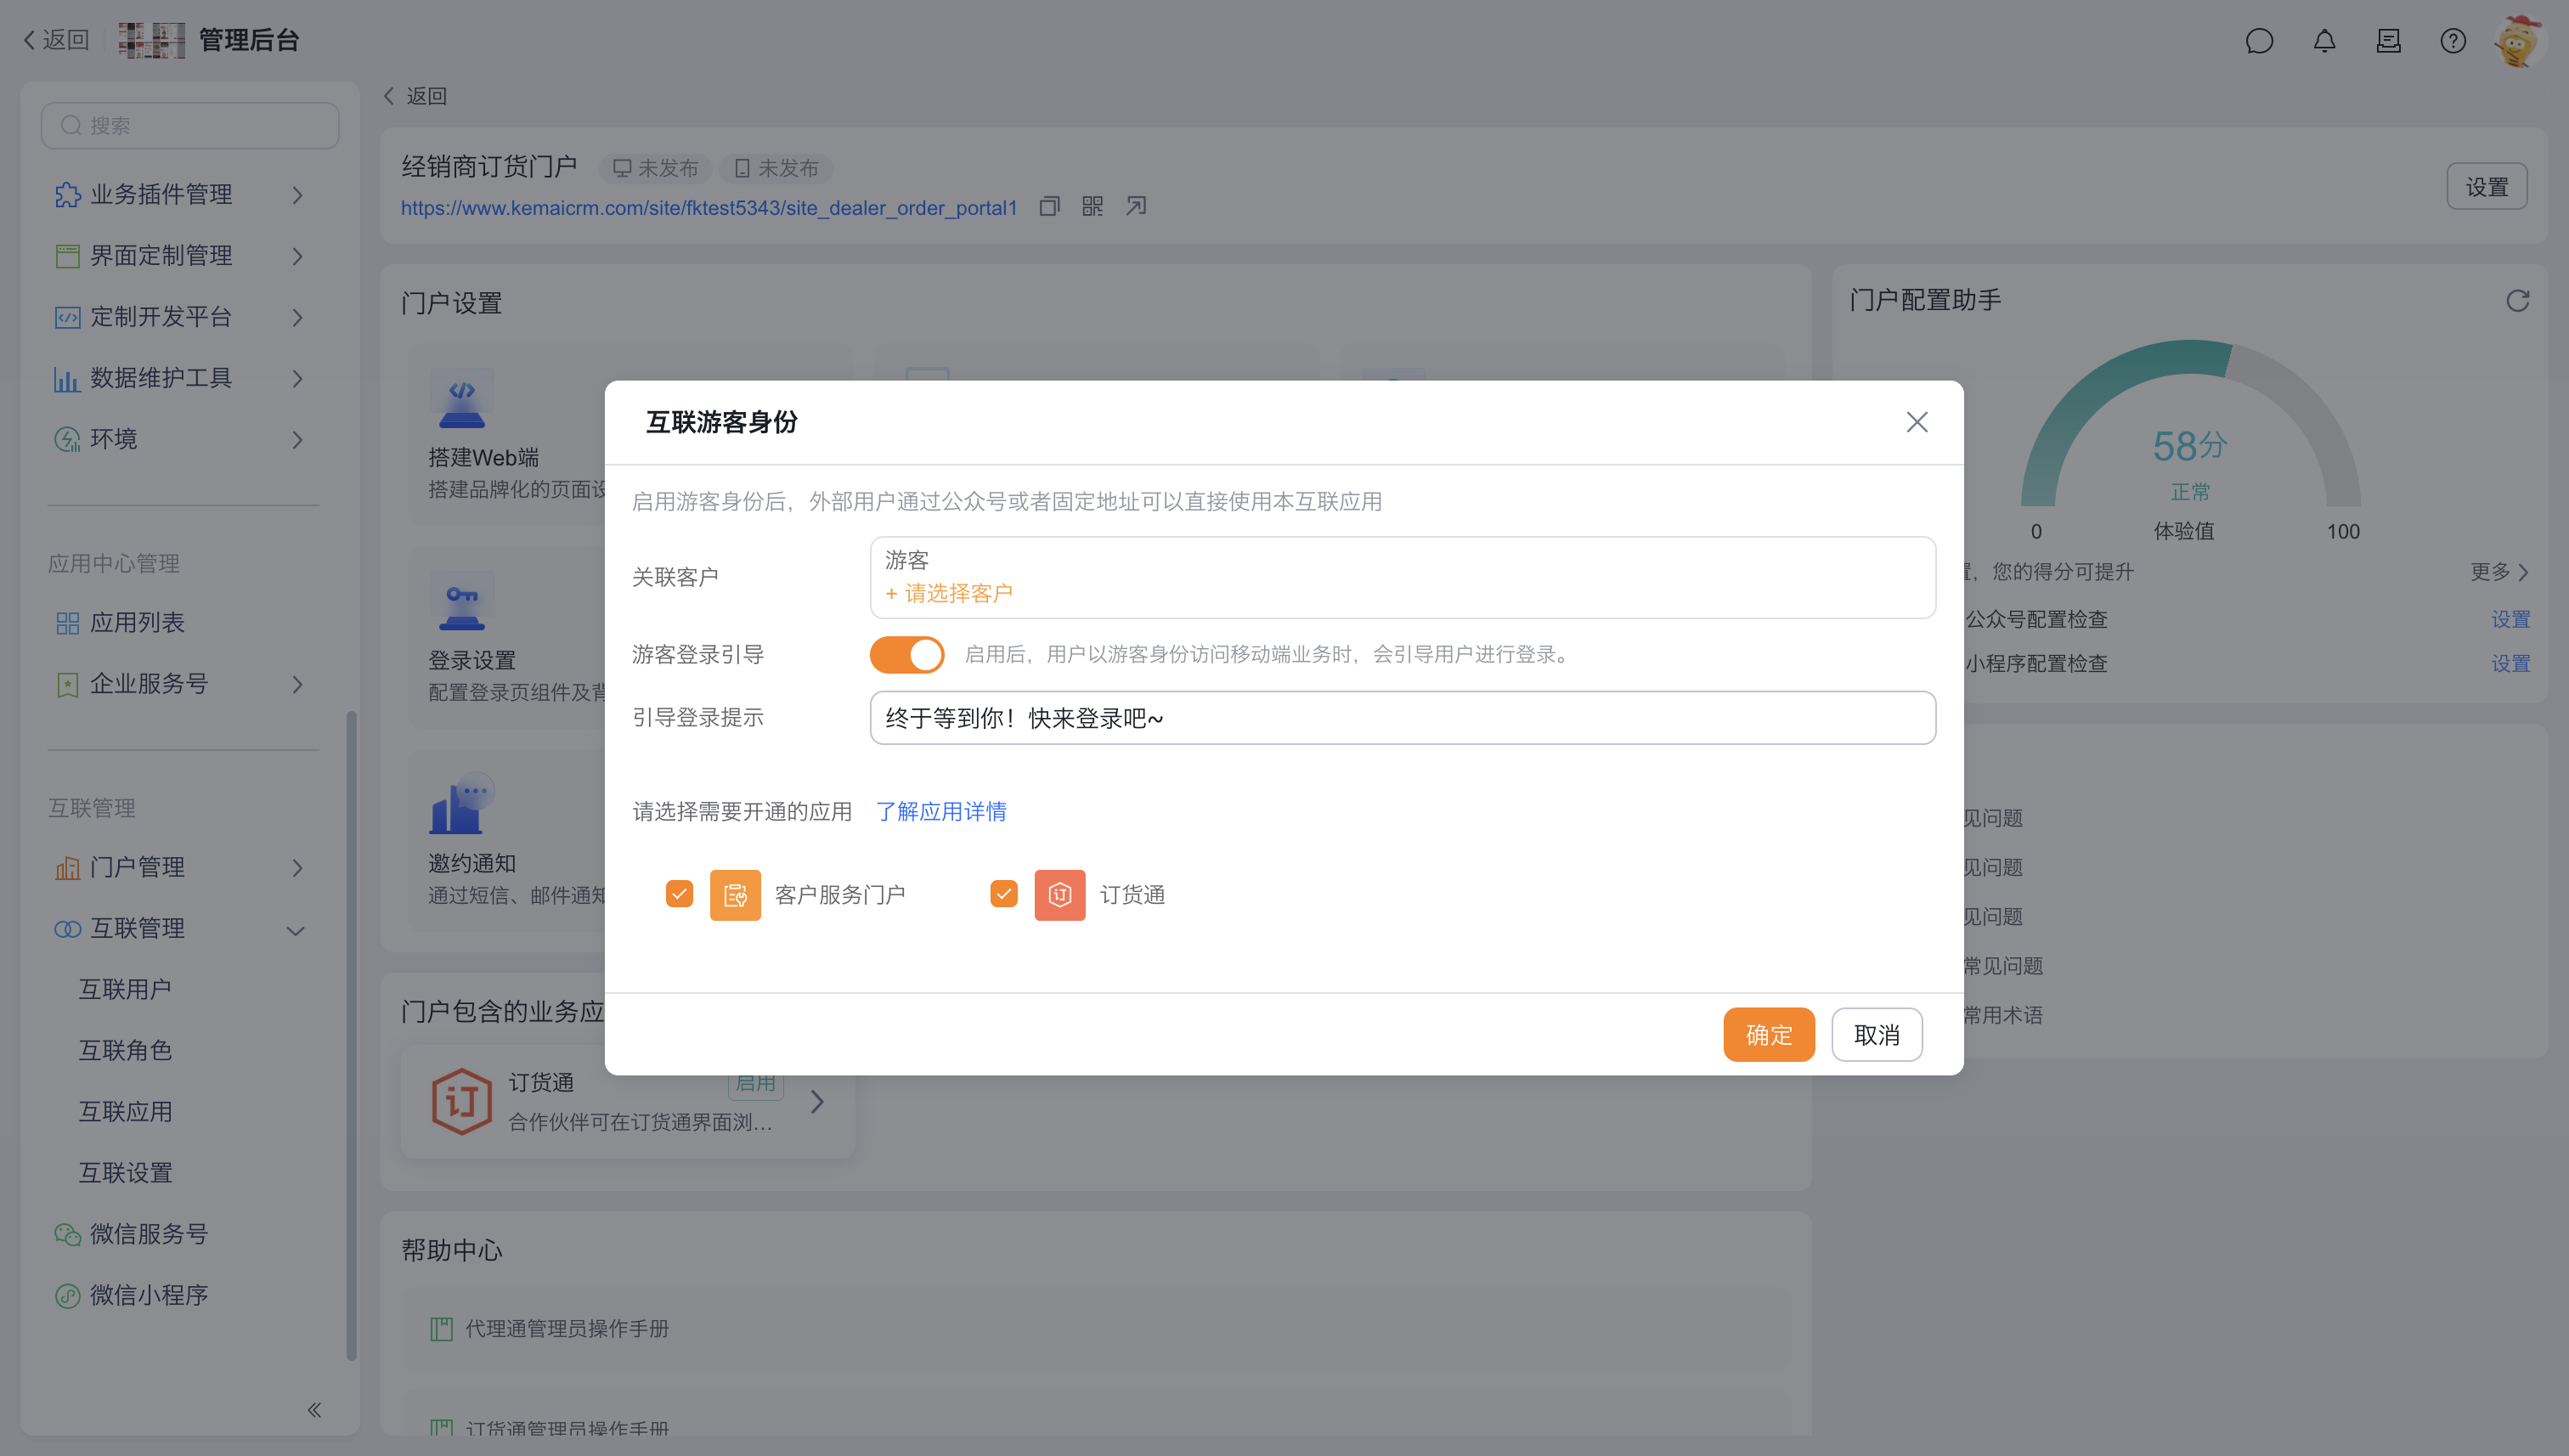Click the 引导登录提示 text field
Viewport: 2569px width, 1456px height.
(1402, 718)
